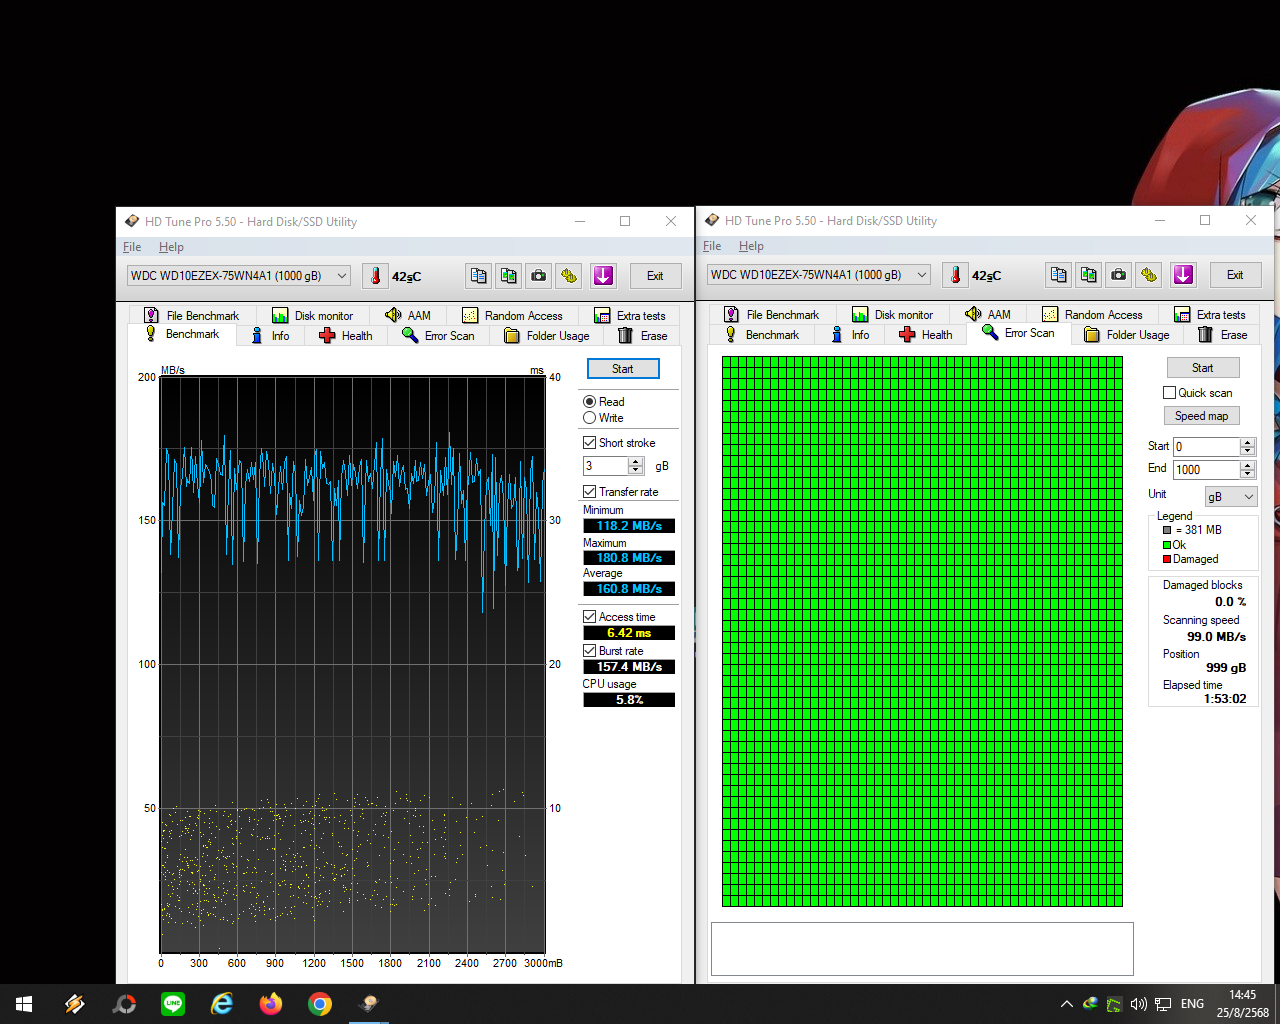Screen dimensions: 1280x1024
Task: Open the Random Access tab in the Error Scan window
Action: pyautogui.click(x=1092, y=315)
